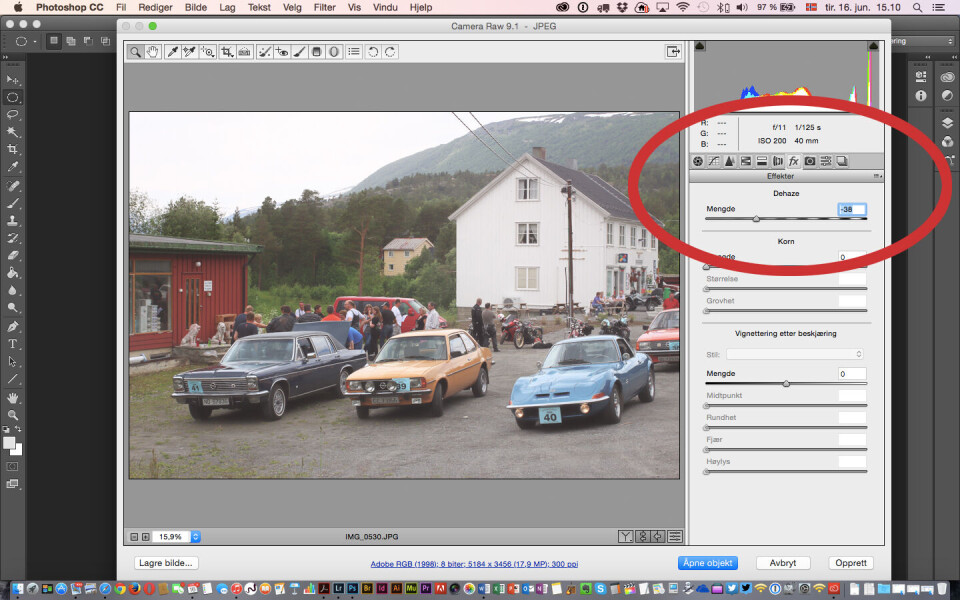Expand the vignette Stil dropdown
Viewport: 960px width, 600px height.
pyautogui.click(x=795, y=354)
